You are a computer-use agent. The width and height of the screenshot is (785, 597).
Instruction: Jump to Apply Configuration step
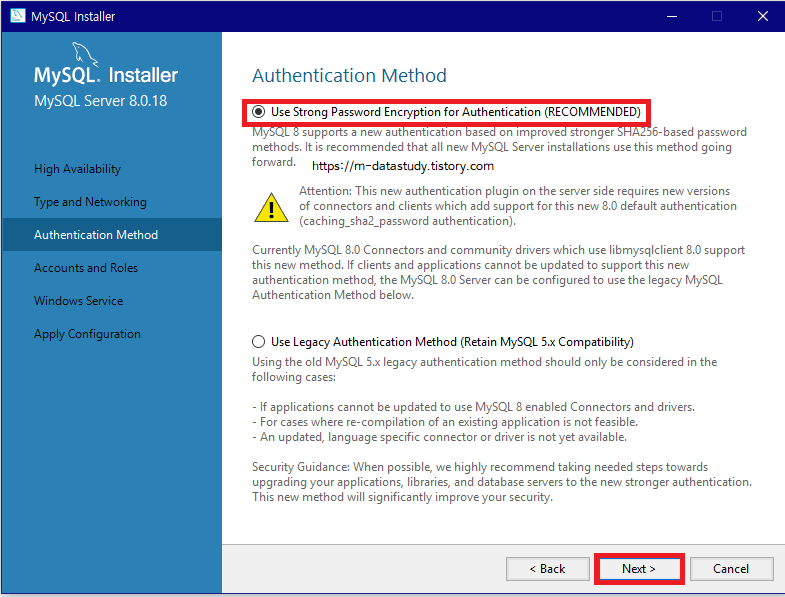coord(87,334)
